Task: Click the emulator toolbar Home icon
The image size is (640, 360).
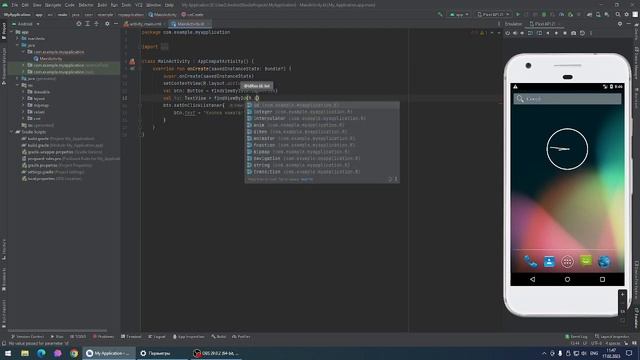Action: [556, 33]
